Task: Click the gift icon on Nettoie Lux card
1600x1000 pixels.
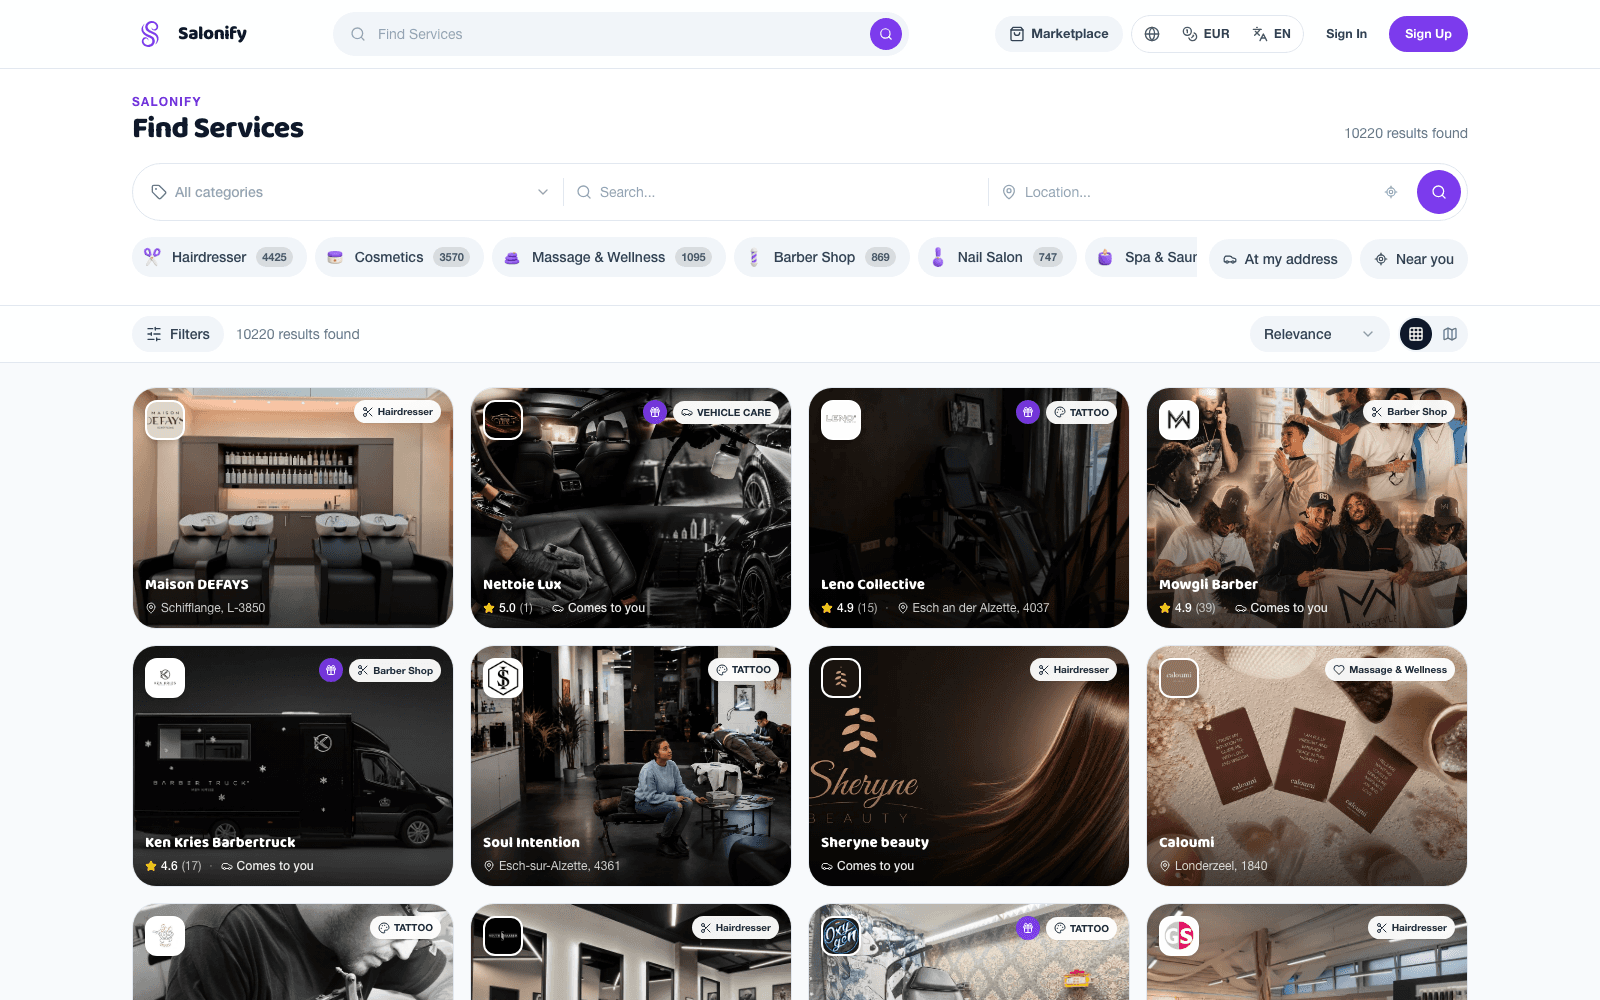Action: [655, 412]
